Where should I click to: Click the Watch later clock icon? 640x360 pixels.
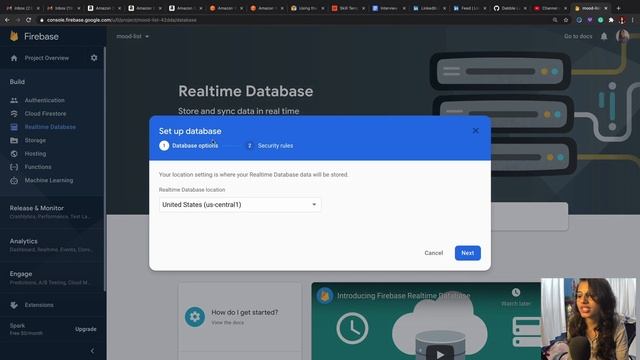tap(516, 292)
